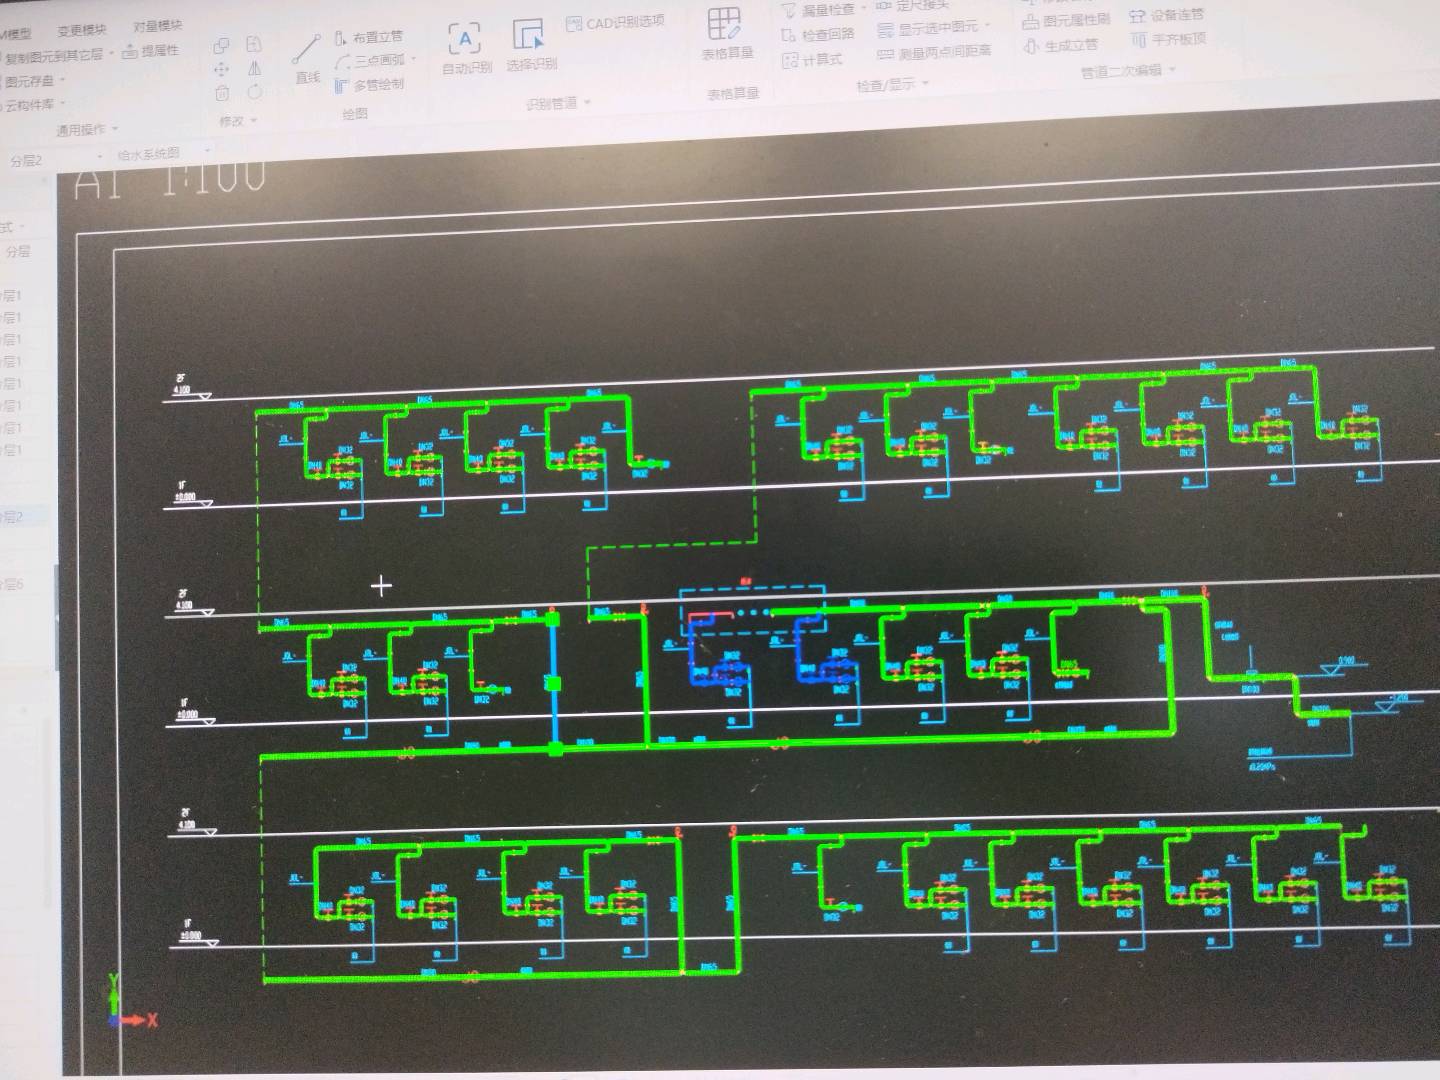This screenshot has height=1080, width=1440.
Task: Click the mirror icon in 修改 group
Action: [x=254, y=68]
